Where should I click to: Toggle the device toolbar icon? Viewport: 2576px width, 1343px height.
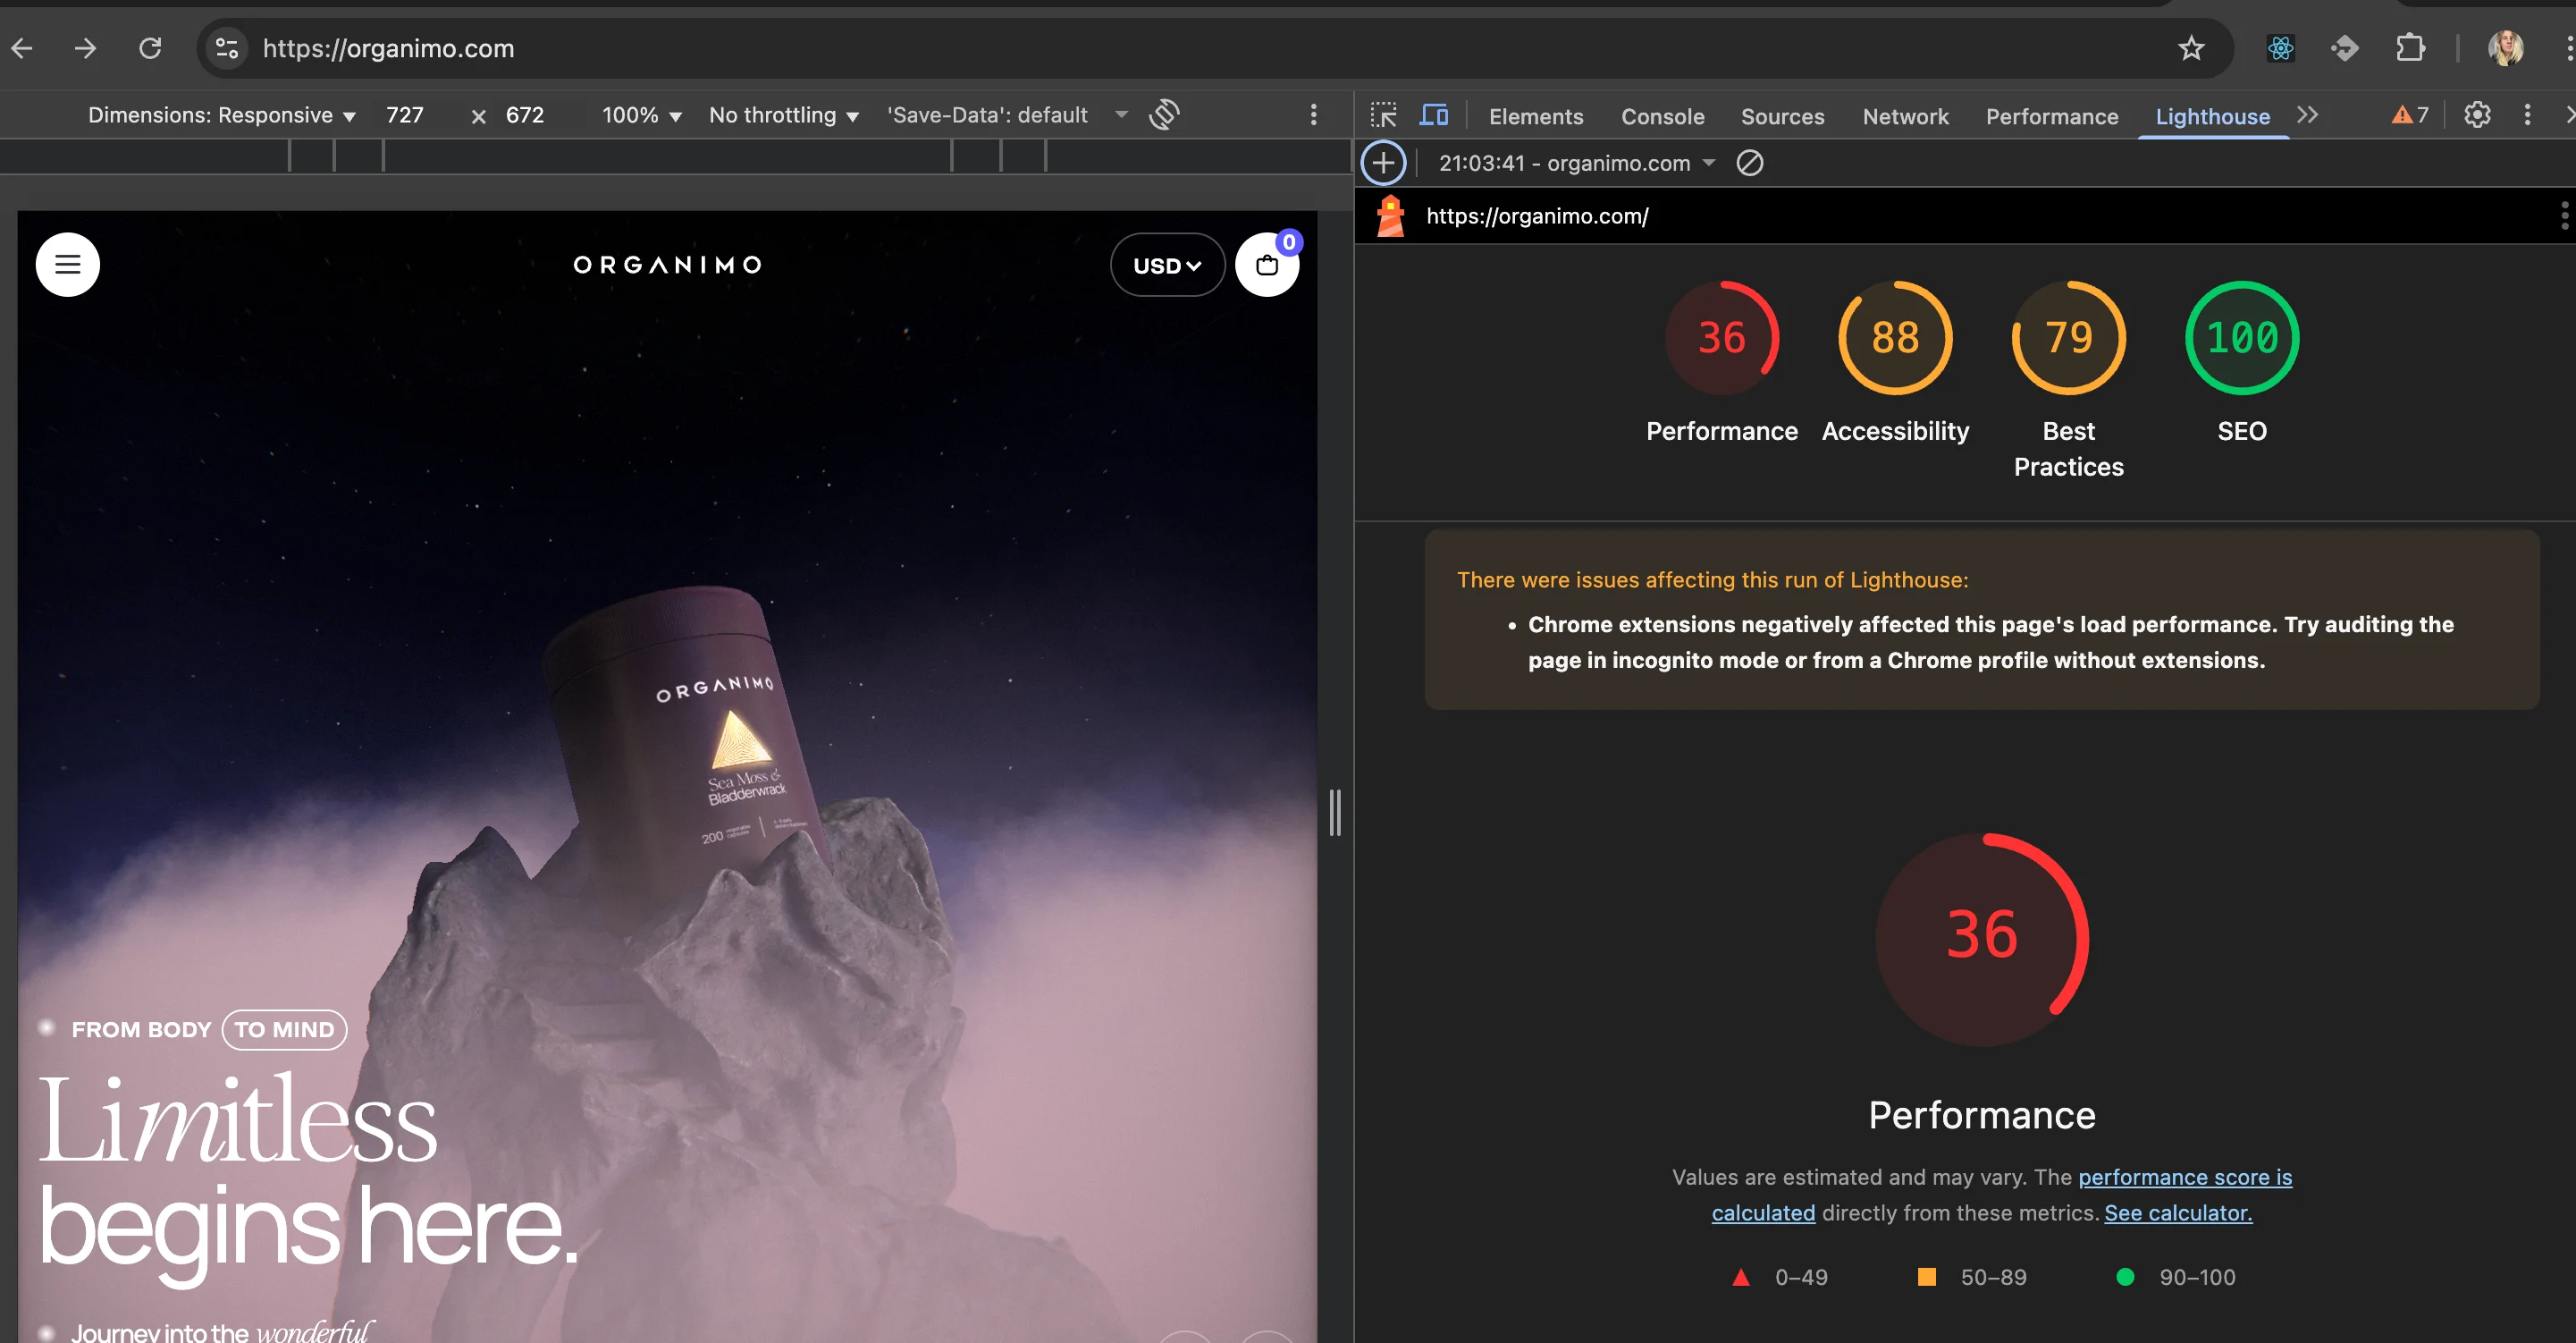(x=1434, y=115)
